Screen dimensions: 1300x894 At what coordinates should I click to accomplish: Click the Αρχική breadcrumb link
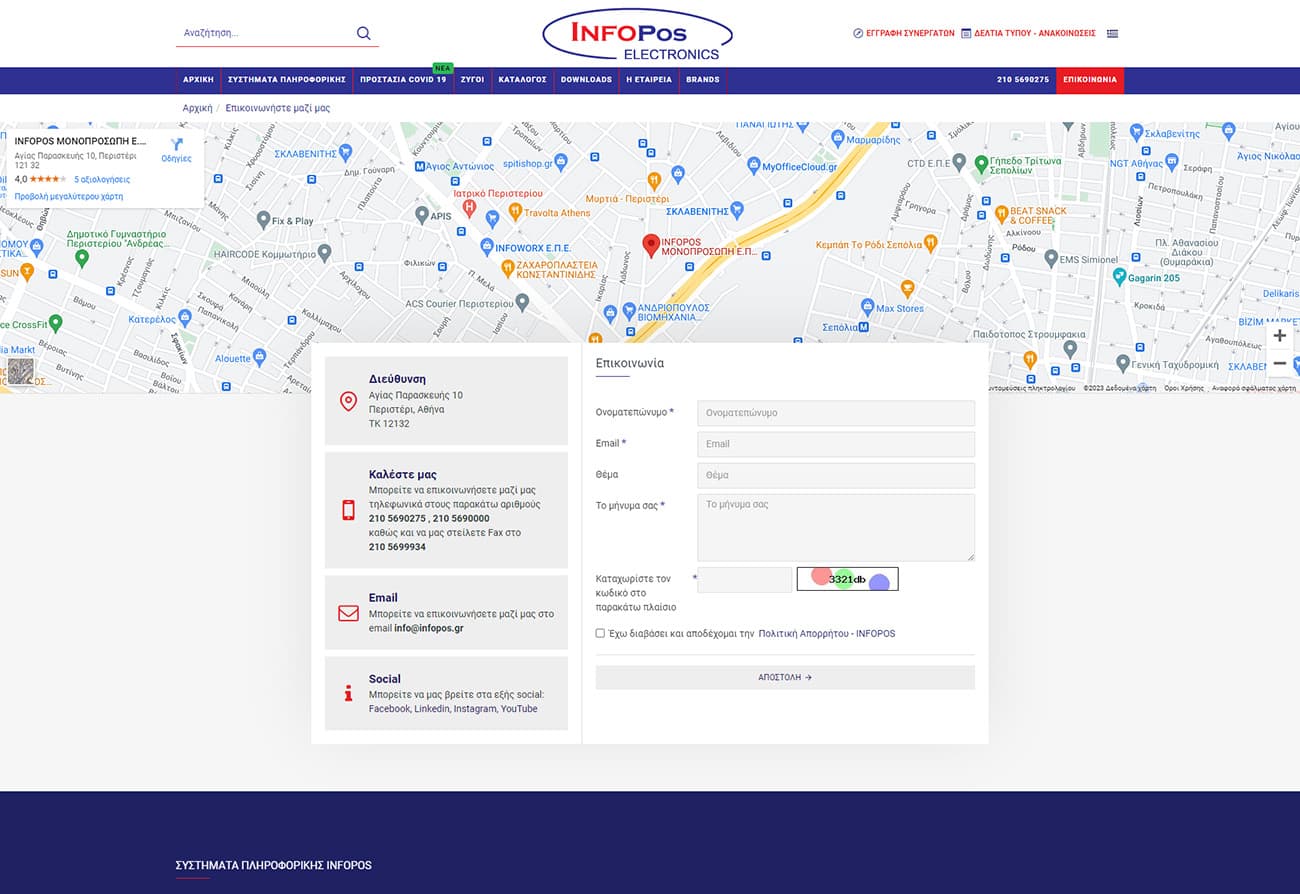(x=197, y=108)
